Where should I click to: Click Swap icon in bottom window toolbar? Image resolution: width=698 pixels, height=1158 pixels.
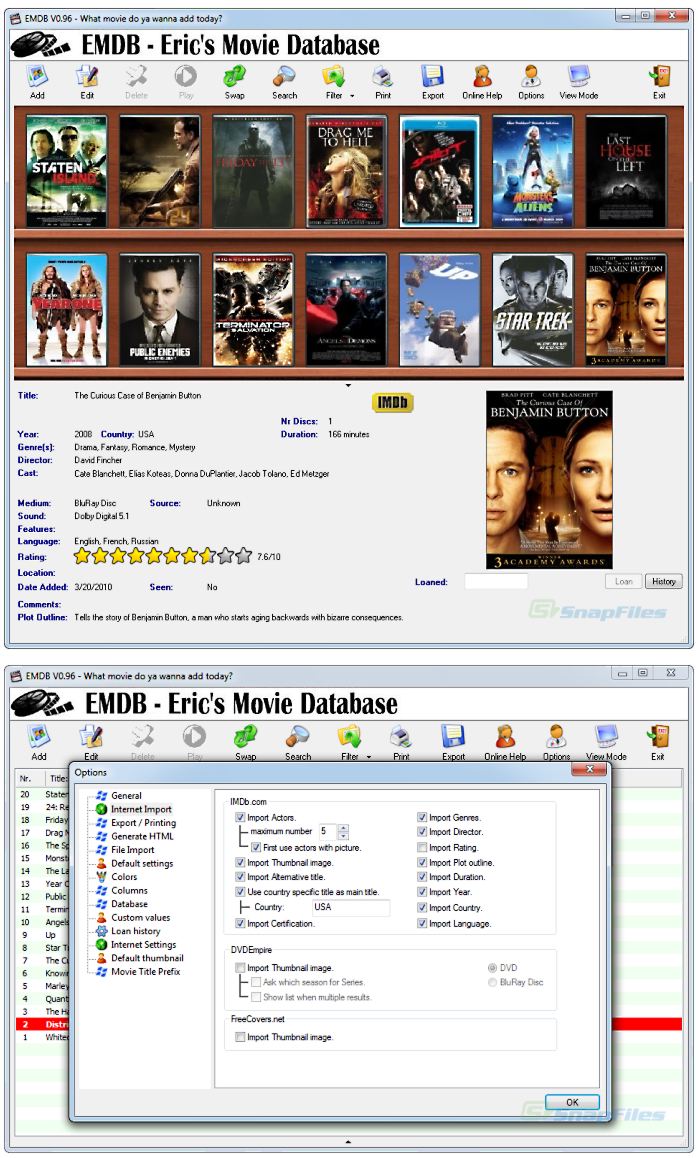tap(245, 742)
